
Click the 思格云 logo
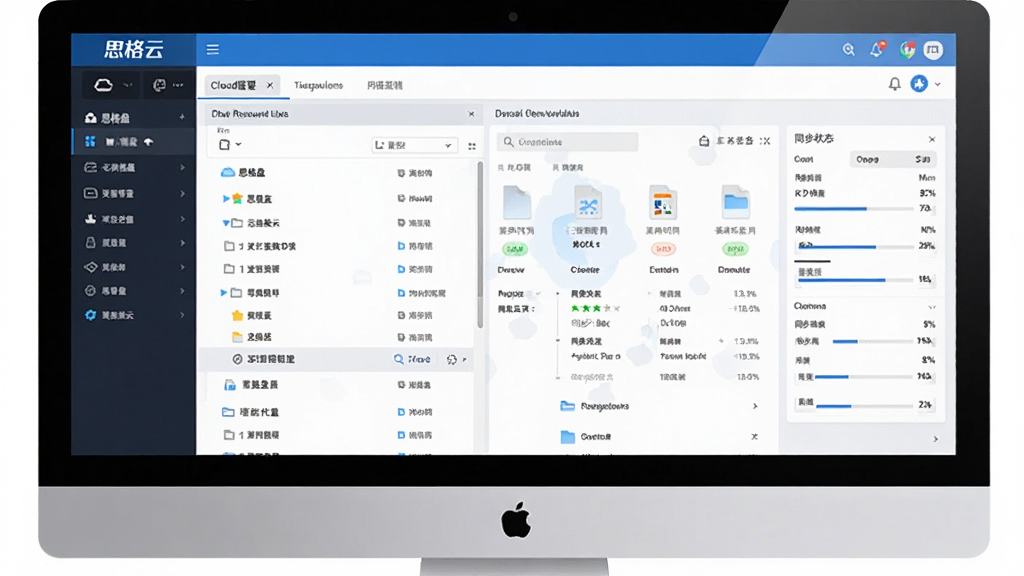[x=133, y=50]
